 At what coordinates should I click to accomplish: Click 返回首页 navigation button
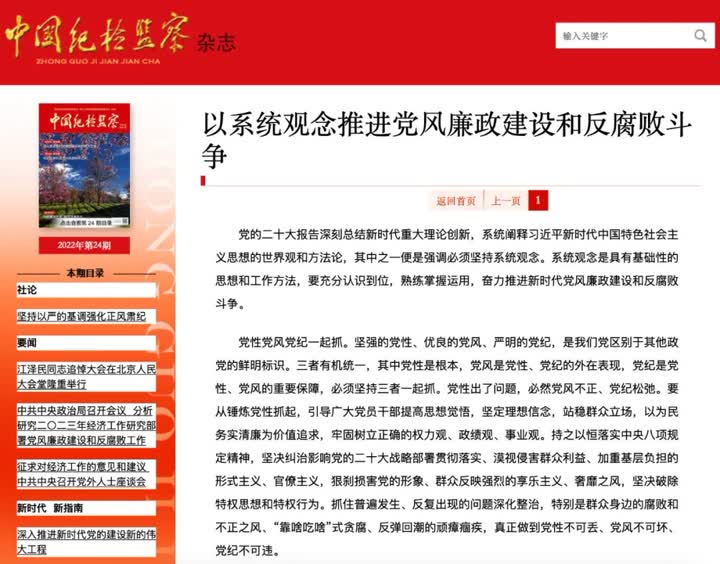[x=456, y=201]
